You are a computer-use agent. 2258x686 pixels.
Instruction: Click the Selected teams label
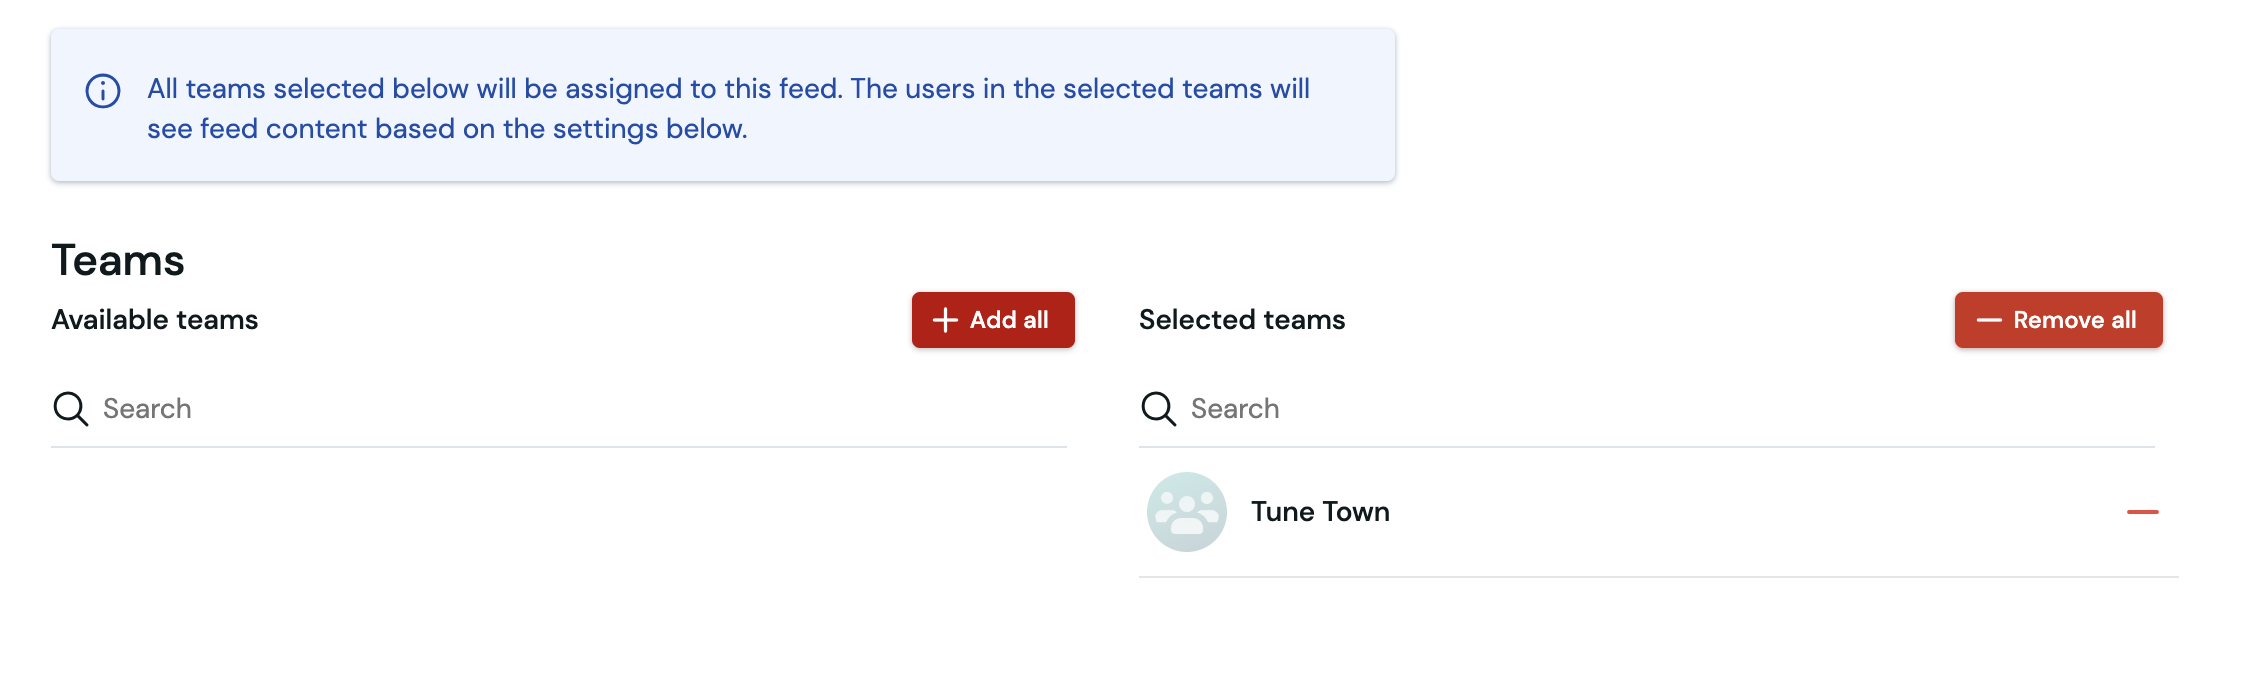1242,320
